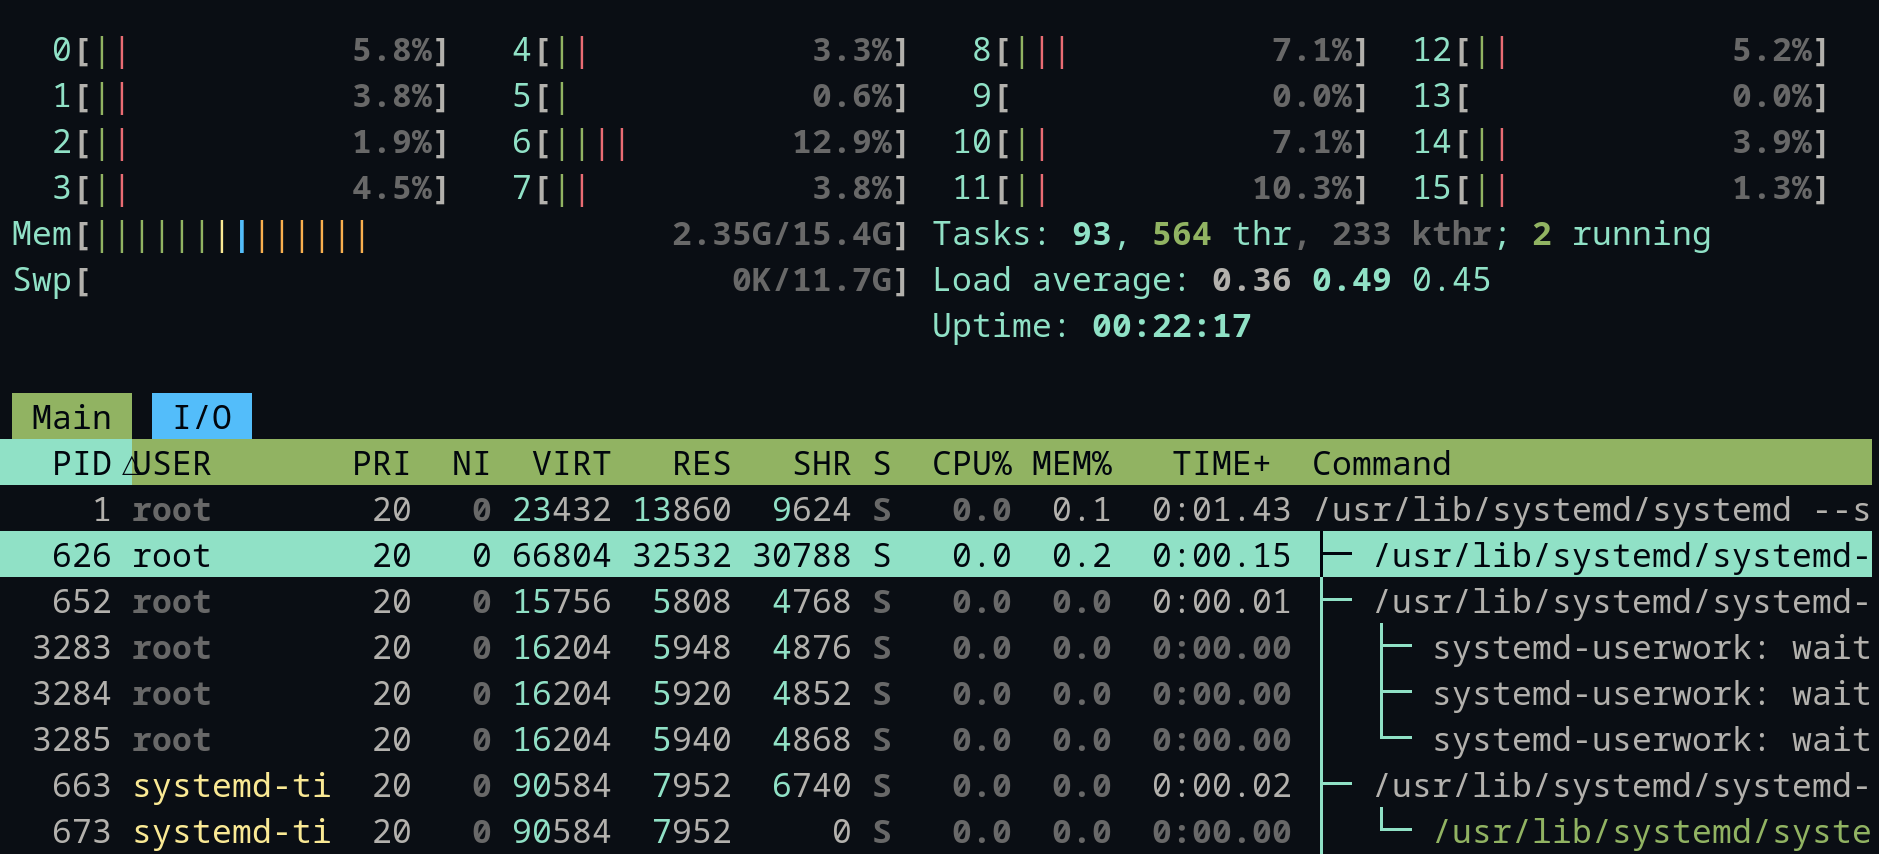Switch to the Main tab
This screenshot has height=854, width=1879.
tap(71, 416)
